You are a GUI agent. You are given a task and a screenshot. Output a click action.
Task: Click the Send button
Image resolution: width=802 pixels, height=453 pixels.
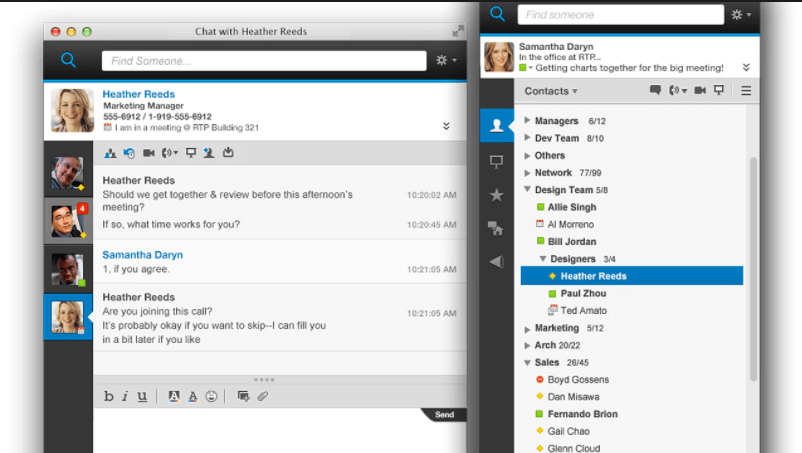[x=444, y=415]
